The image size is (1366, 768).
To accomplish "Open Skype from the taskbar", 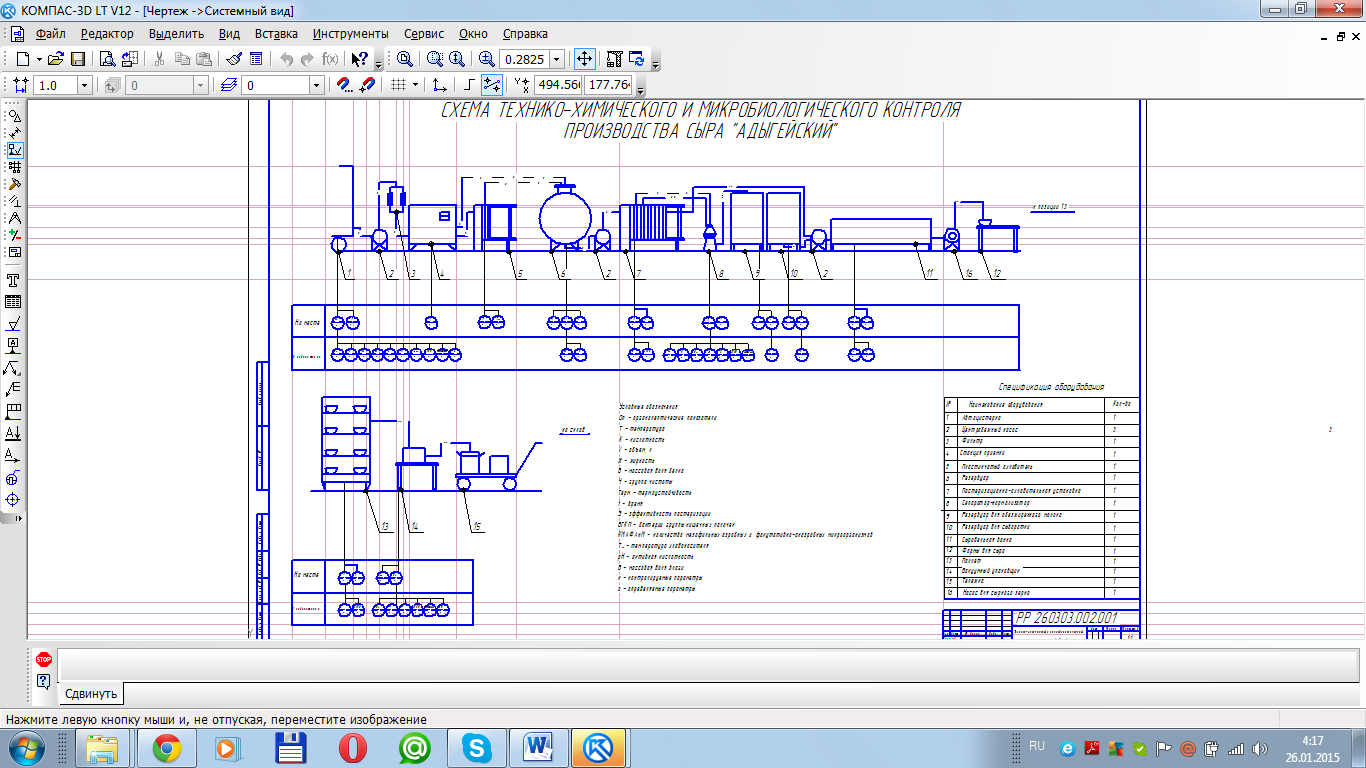I will click(x=475, y=747).
